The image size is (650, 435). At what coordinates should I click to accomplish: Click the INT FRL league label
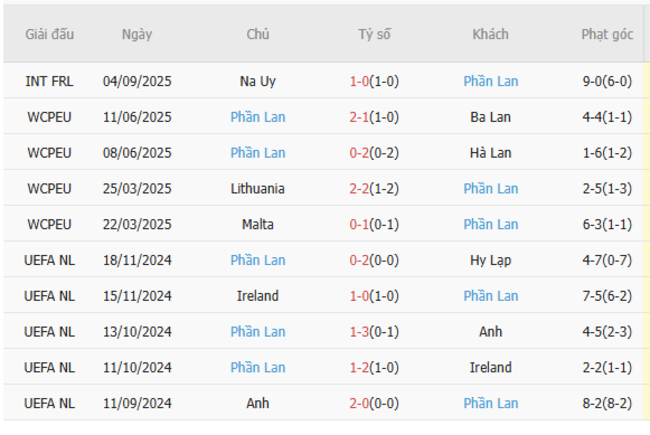tap(49, 81)
